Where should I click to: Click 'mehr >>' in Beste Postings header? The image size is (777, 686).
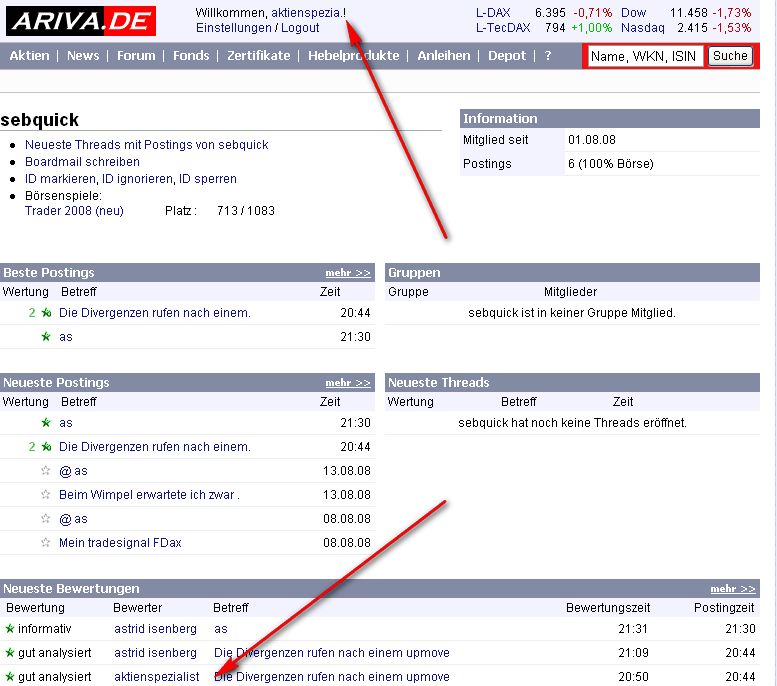click(x=348, y=273)
